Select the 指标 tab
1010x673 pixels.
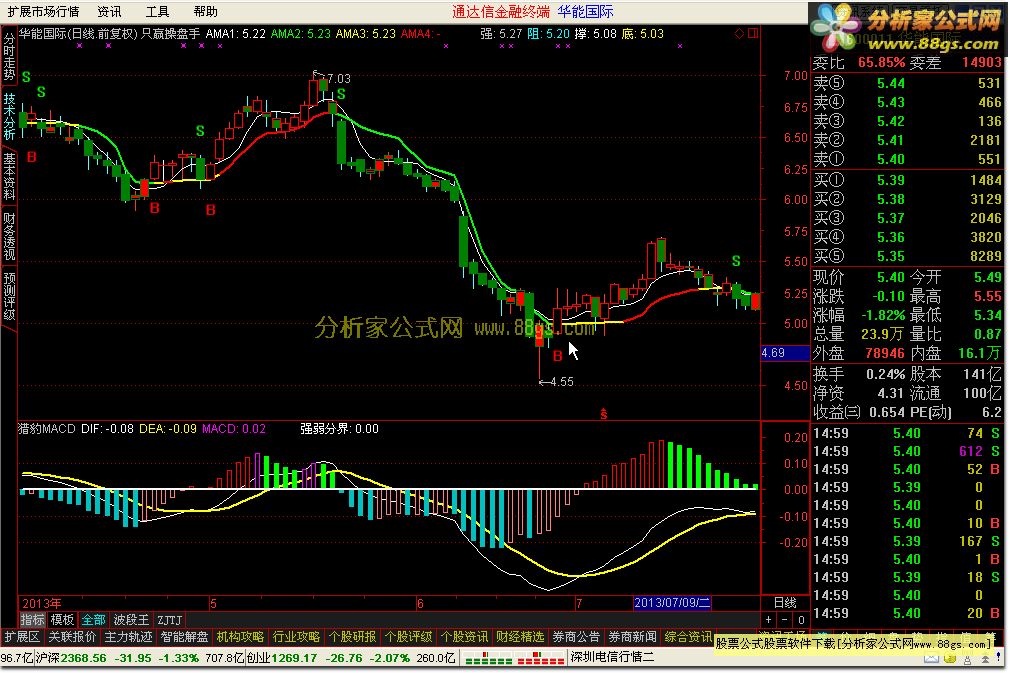pyautogui.click(x=32, y=620)
